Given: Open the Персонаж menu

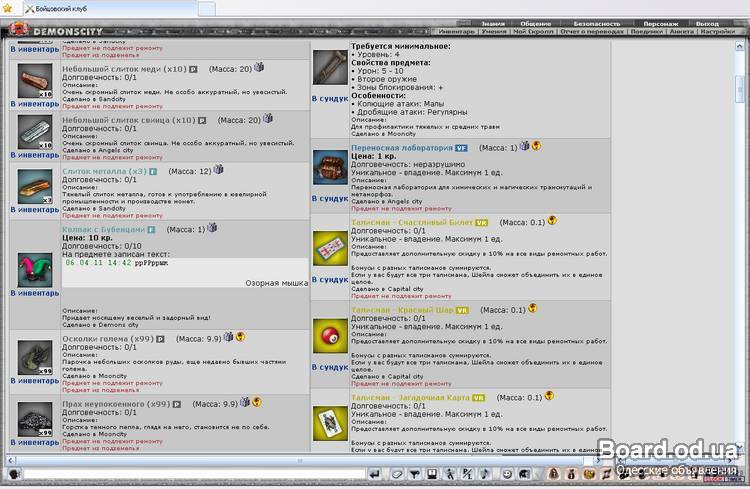Looking at the screenshot, I should click(x=661, y=23).
